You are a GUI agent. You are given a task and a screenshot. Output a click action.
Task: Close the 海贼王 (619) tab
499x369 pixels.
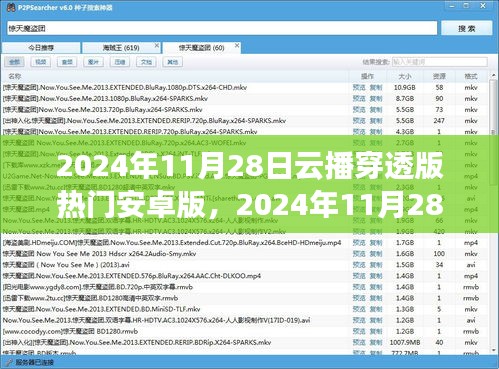point(157,45)
